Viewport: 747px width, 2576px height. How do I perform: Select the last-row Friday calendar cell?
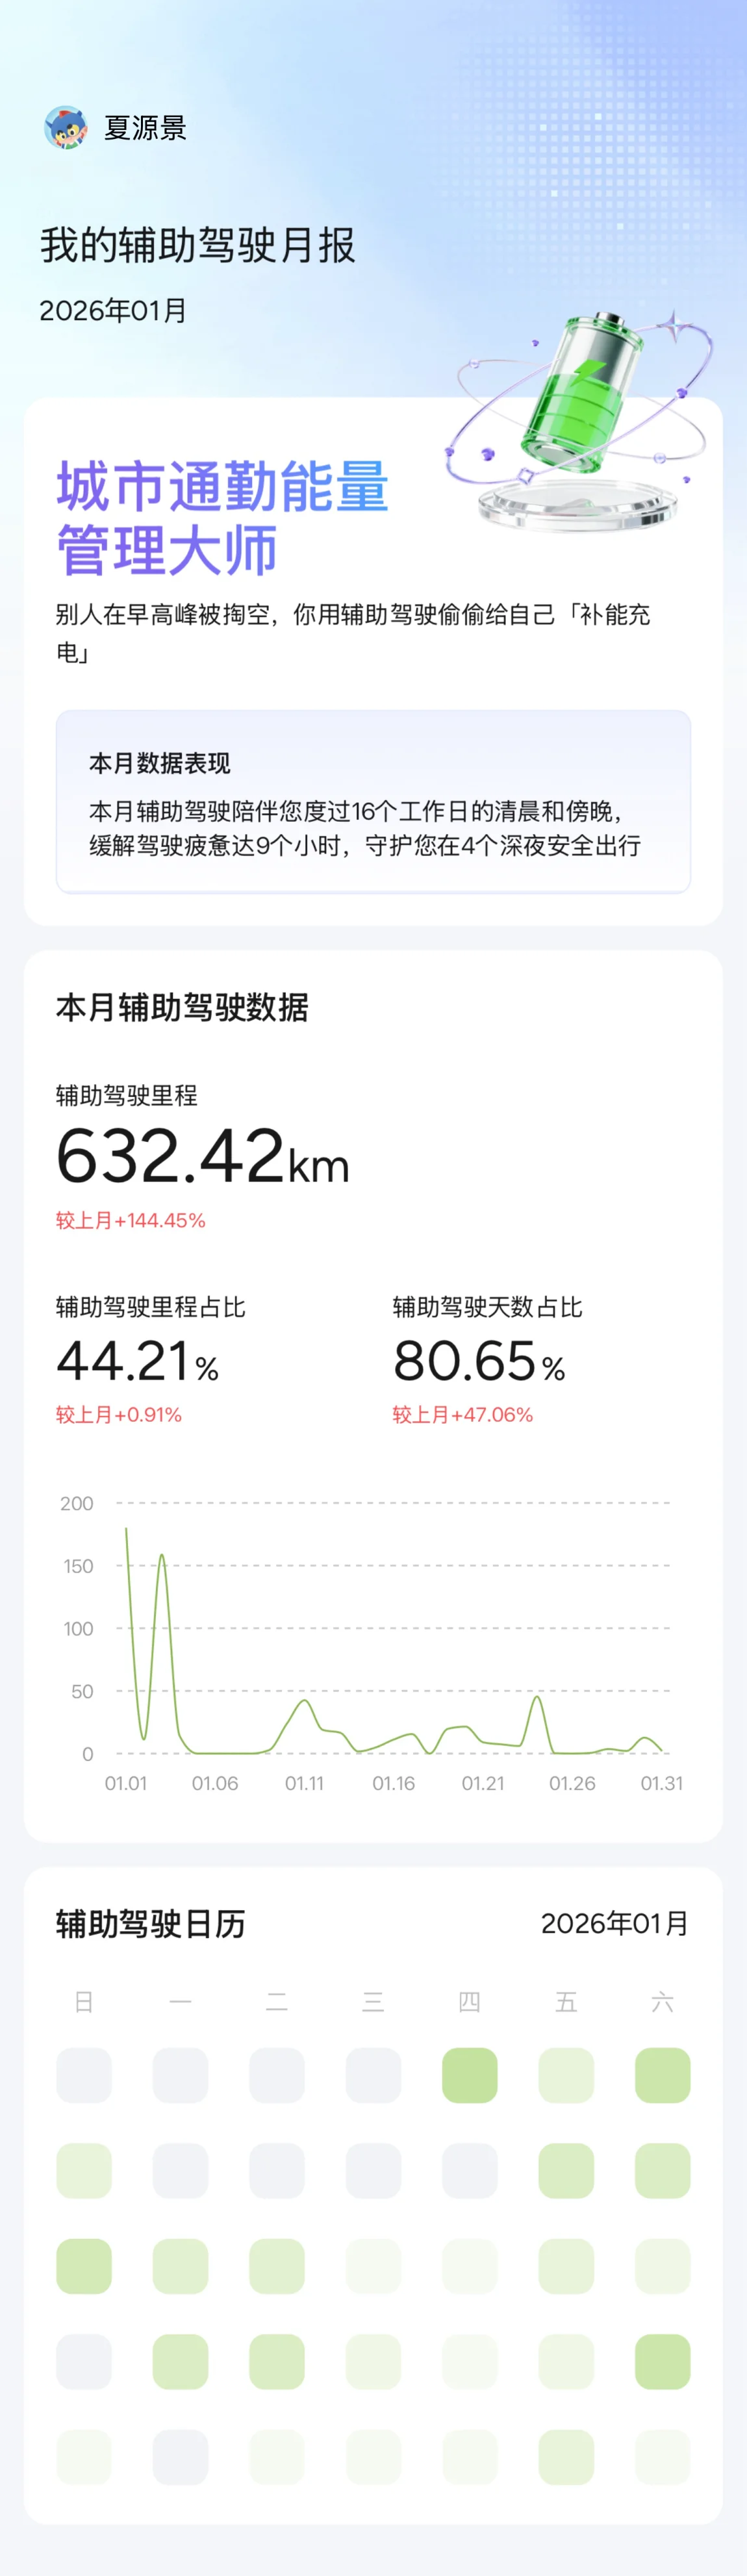(566, 2457)
